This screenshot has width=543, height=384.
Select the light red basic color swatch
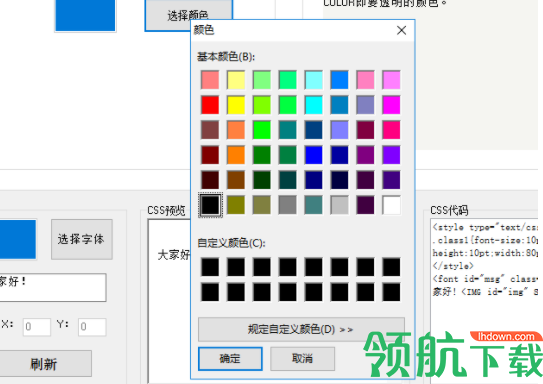210,80
